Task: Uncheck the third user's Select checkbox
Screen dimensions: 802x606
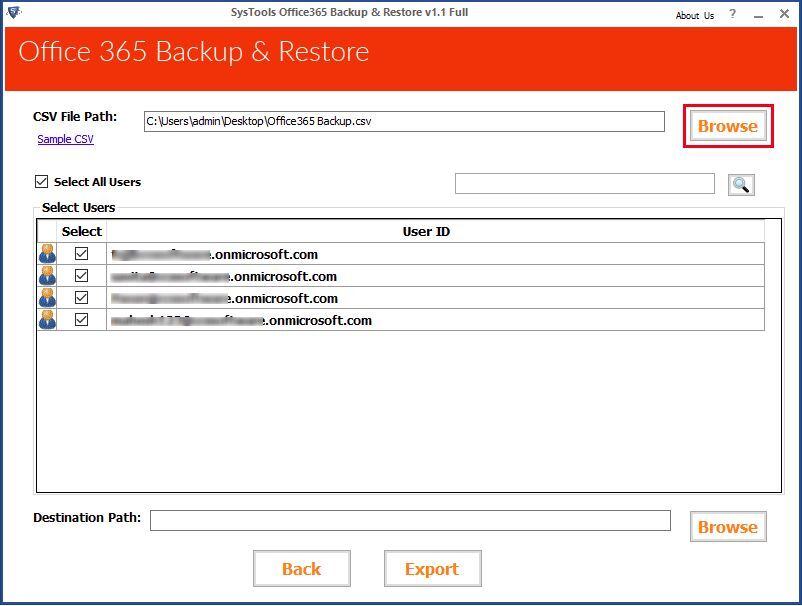Action: click(82, 298)
